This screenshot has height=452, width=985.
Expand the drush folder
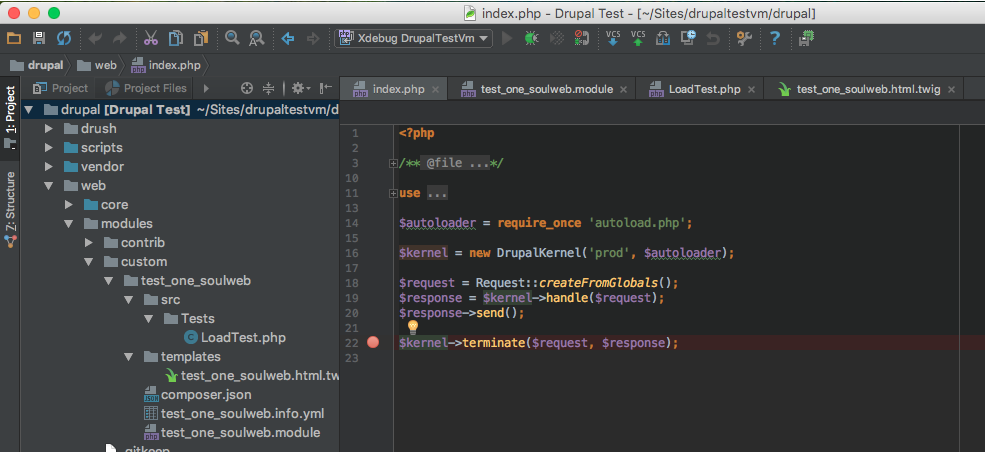tap(48, 129)
